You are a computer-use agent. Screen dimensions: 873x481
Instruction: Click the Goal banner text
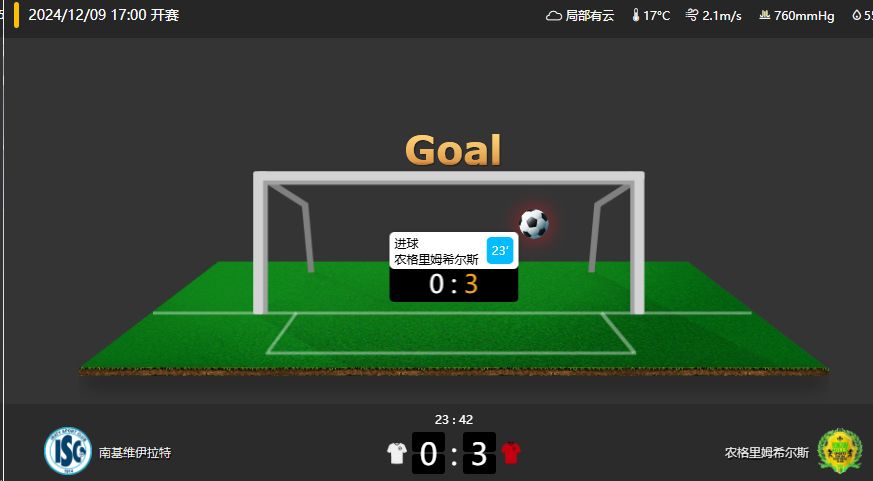(x=453, y=150)
